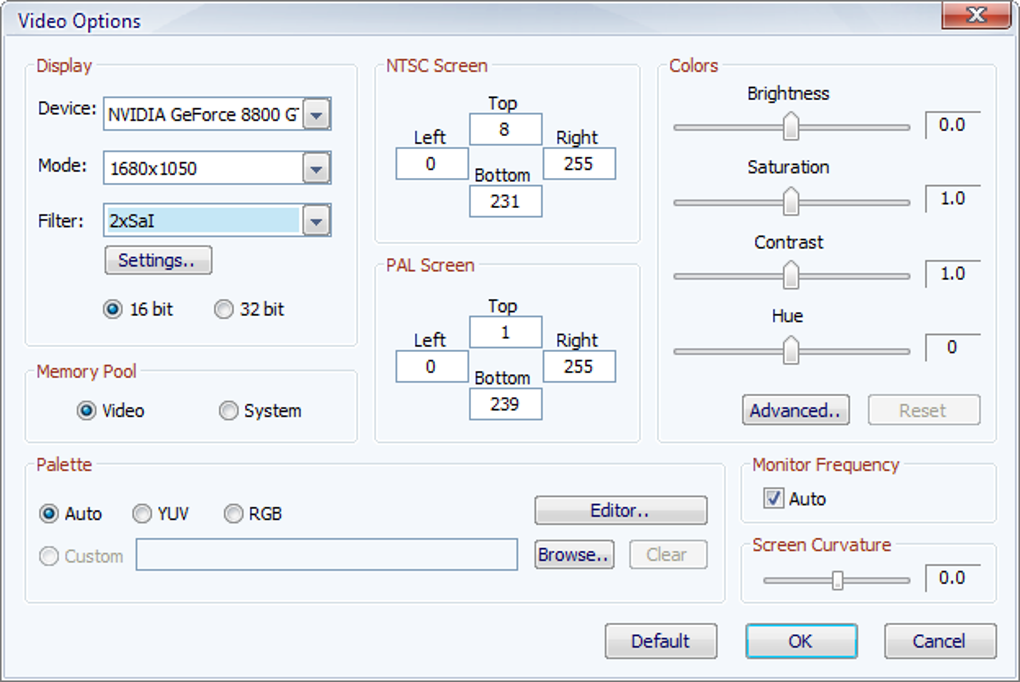Click the NVIDIA GeForce device combo field
1020x682 pixels.
click(x=217, y=115)
